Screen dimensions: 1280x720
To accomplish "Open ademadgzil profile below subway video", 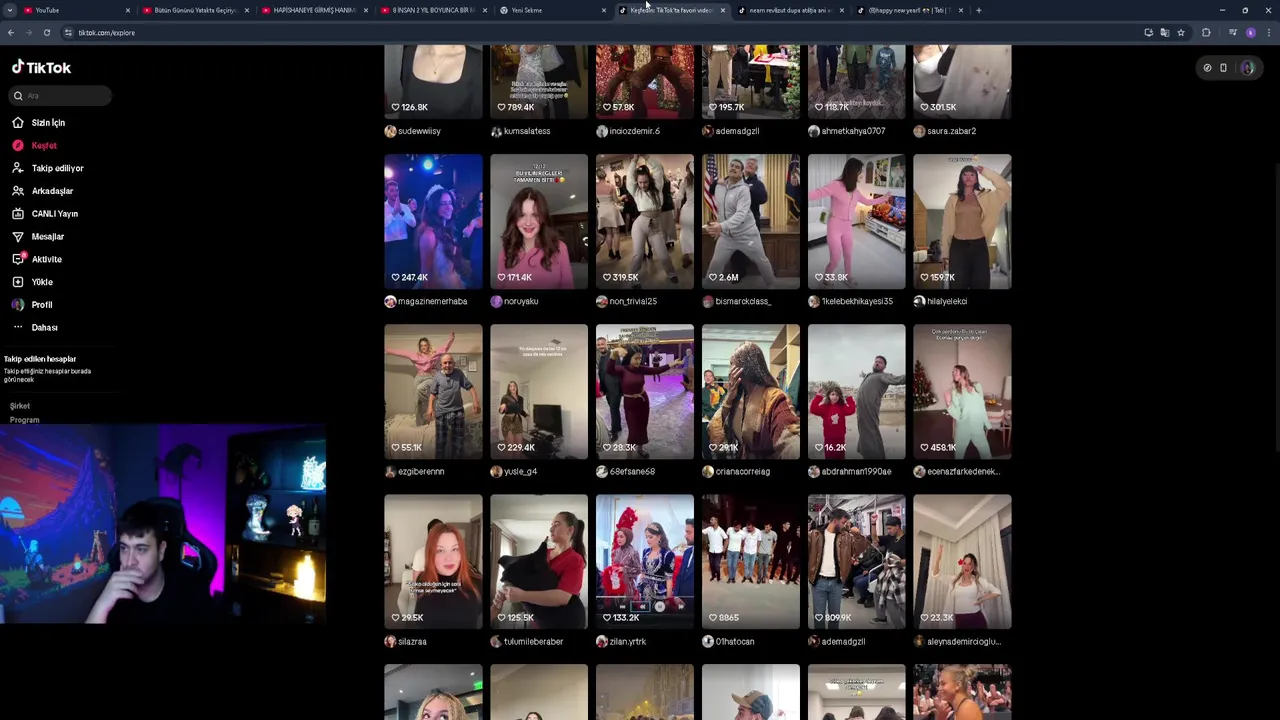I will [x=843, y=642].
